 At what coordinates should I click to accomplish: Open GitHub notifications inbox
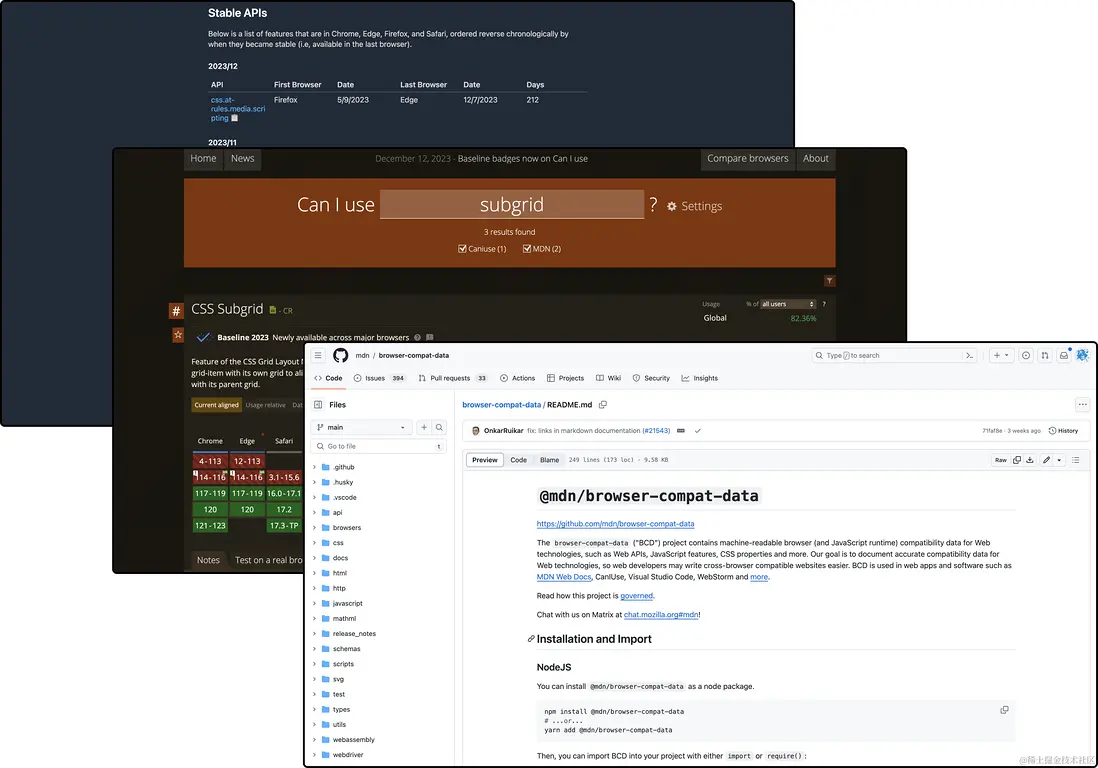[1064, 356]
